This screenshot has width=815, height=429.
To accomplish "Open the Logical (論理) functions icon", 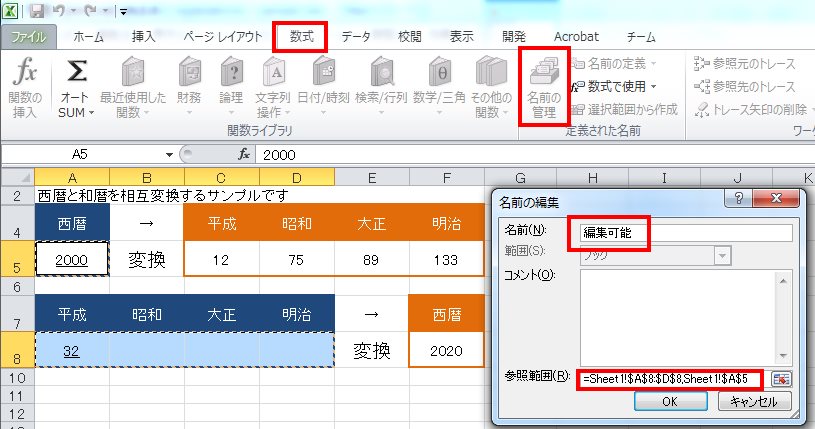I will click(x=230, y=74).
